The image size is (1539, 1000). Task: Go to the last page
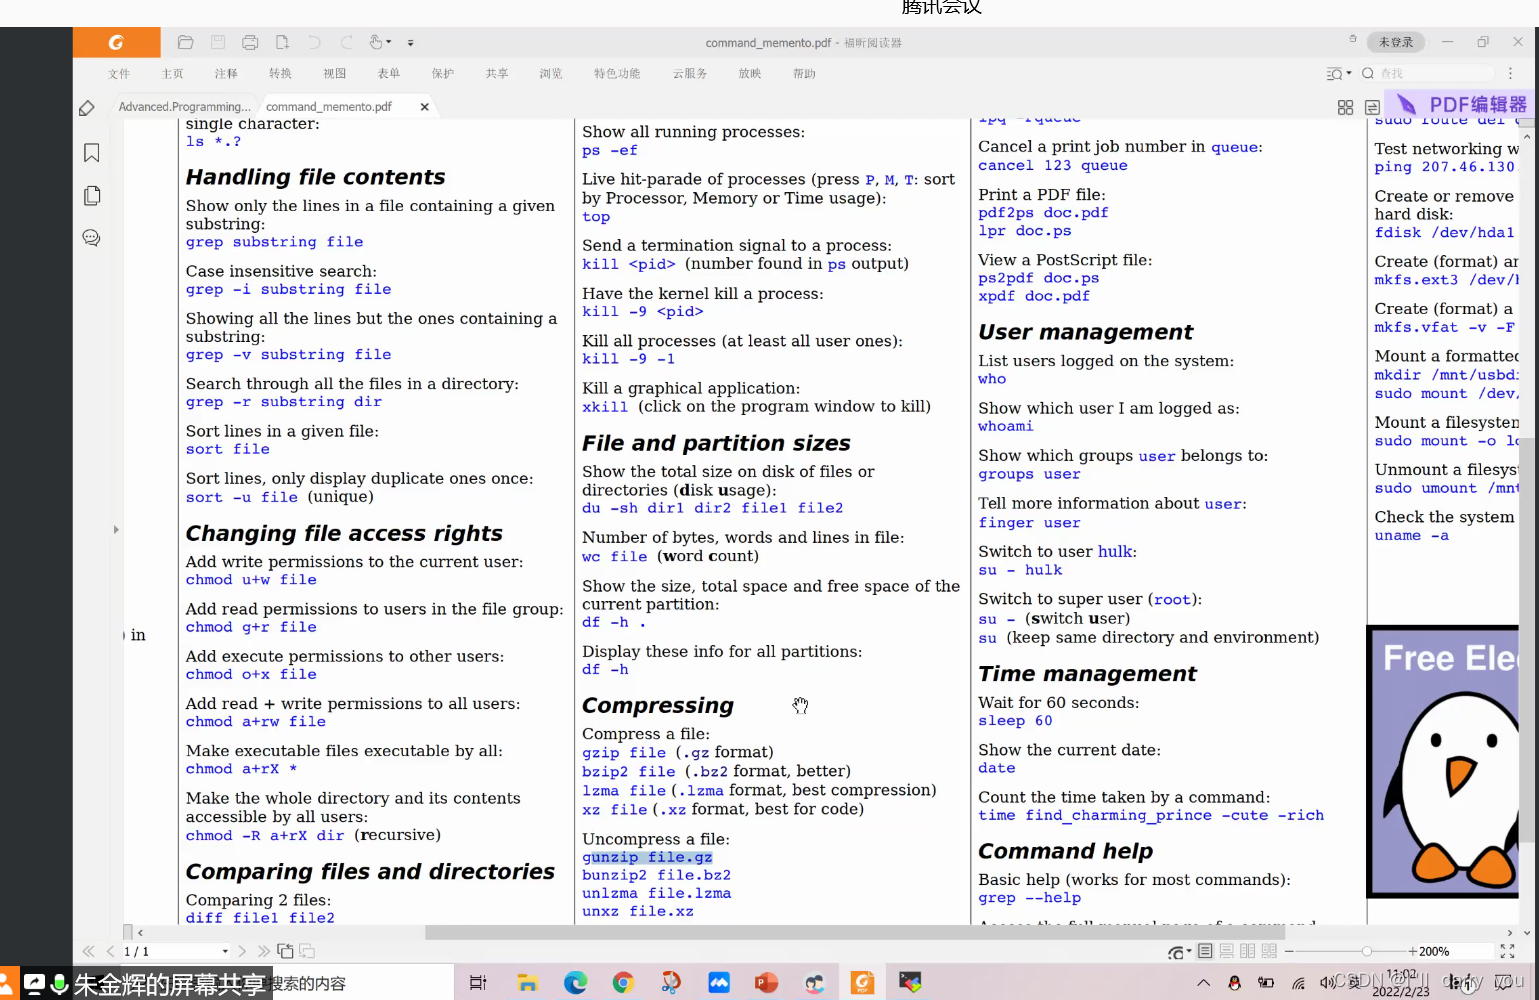click(x=263, y=951)
